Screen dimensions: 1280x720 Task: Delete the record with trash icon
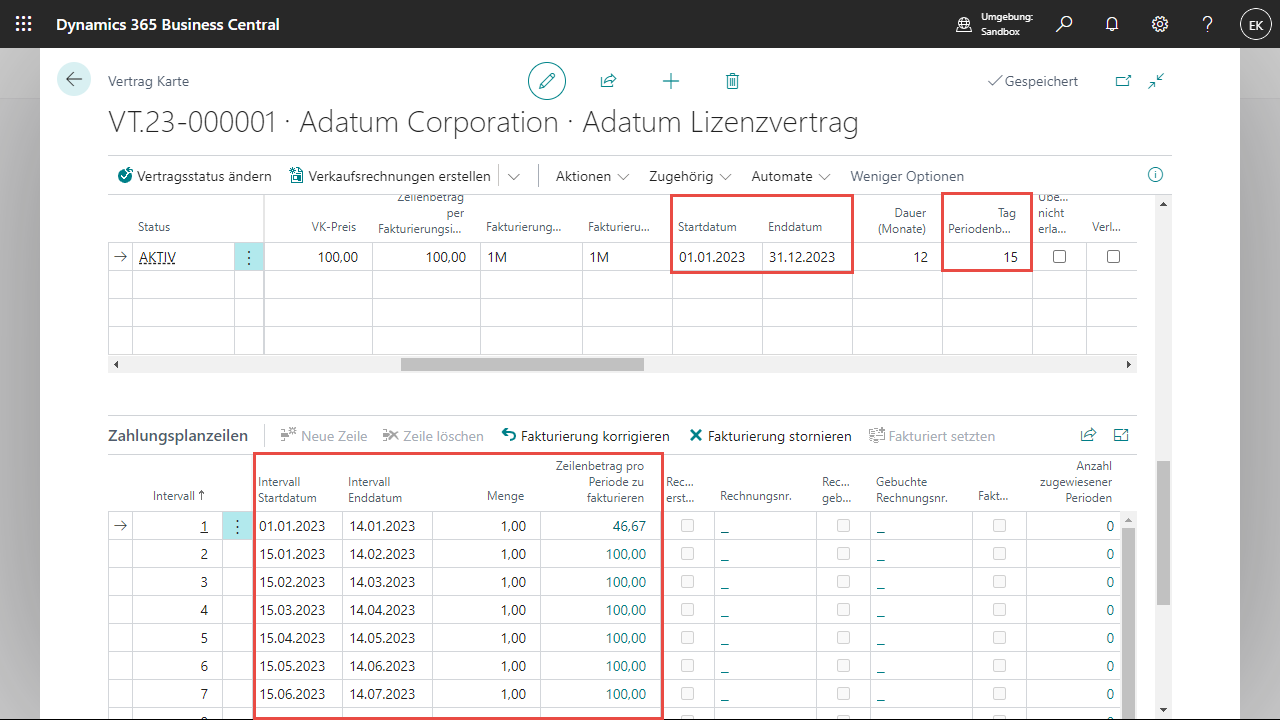(x=732, y=81)
